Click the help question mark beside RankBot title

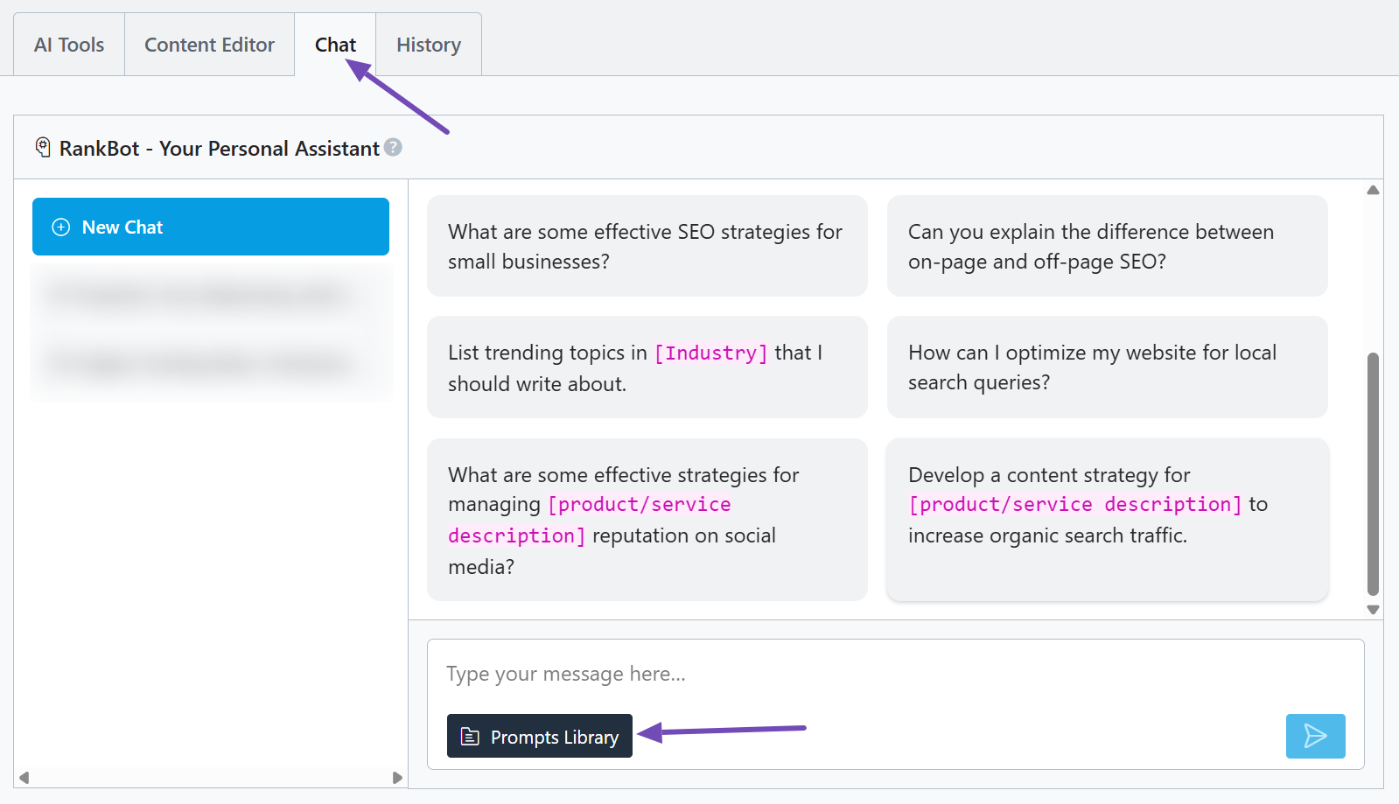point(393,148)
